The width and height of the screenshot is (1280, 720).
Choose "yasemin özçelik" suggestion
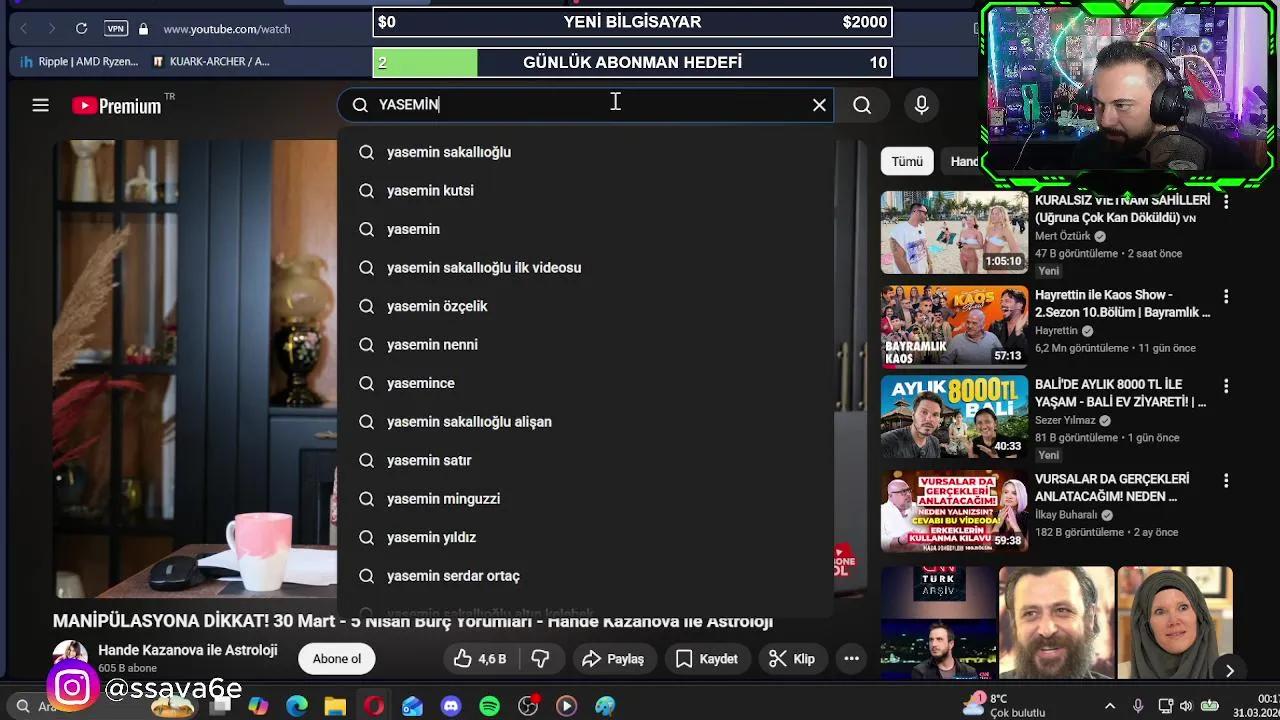[x=586, y=306]
